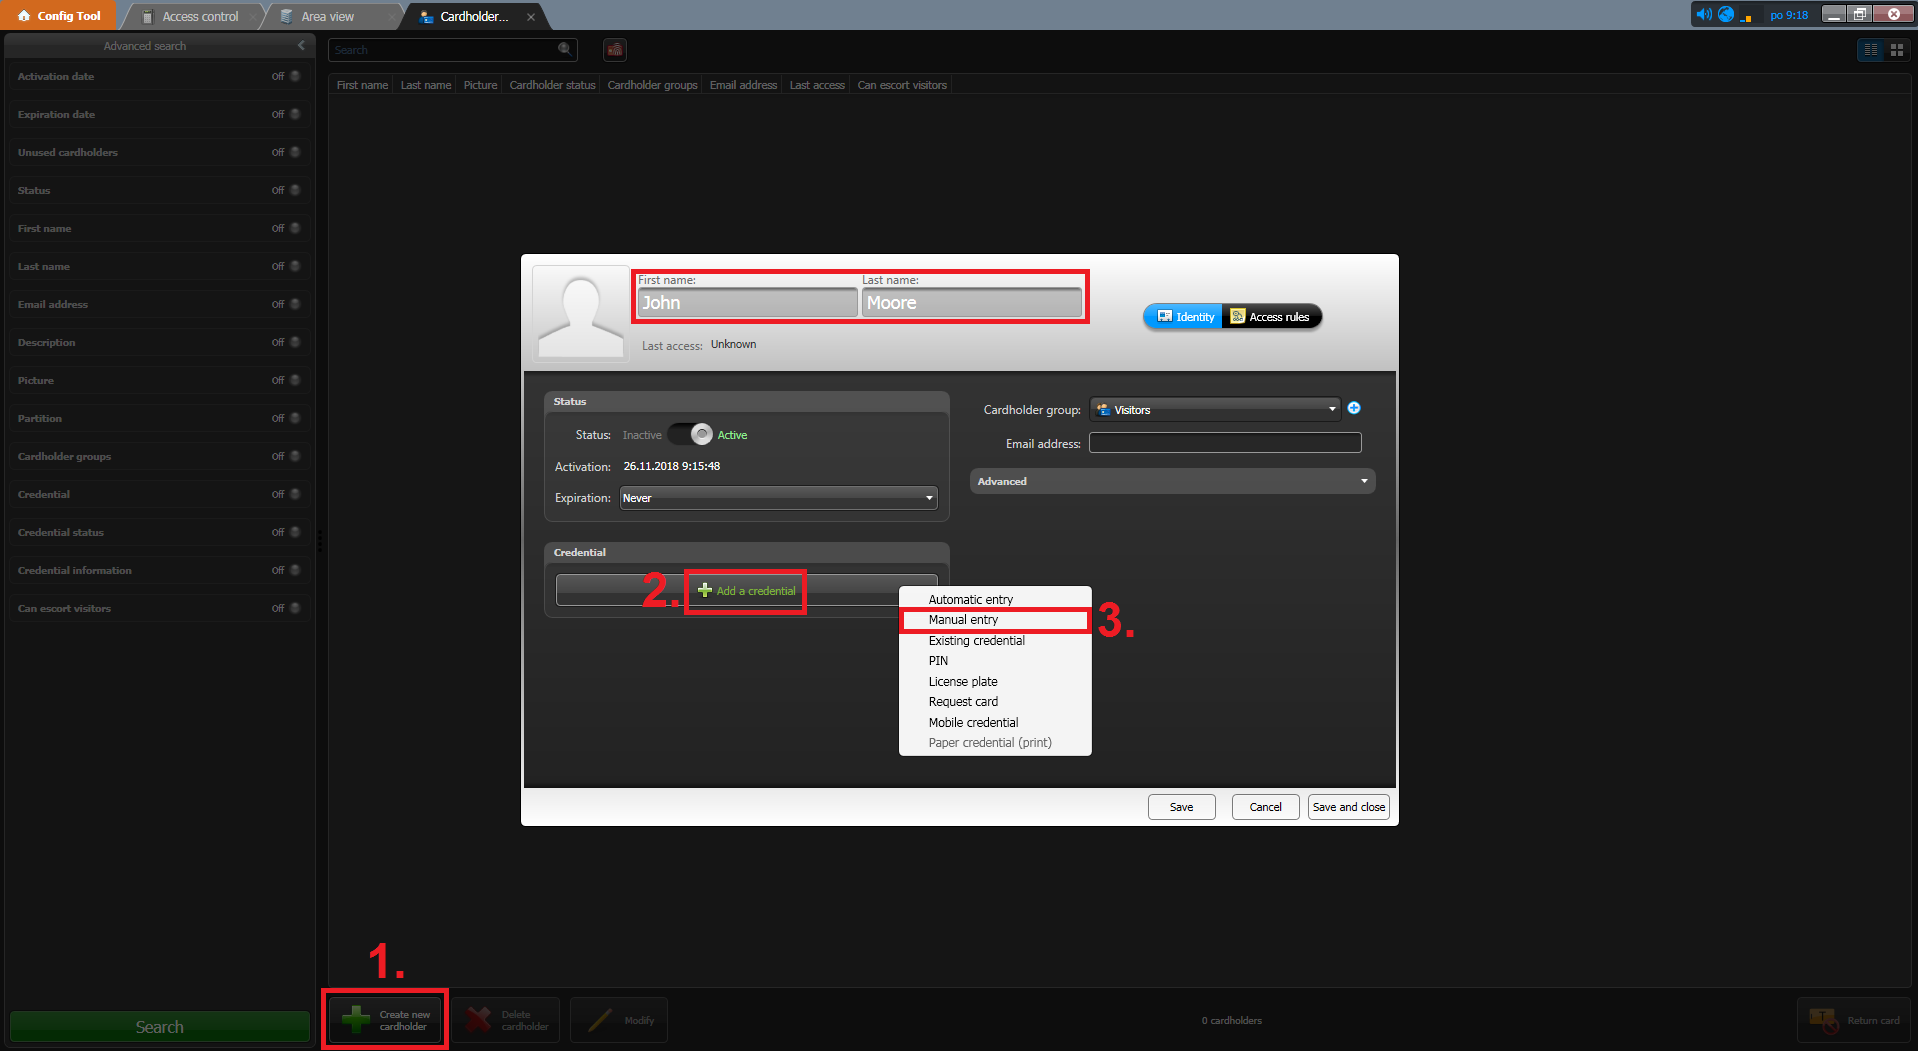Click the magnifier icon in search box
The image size is (1918, 1051).
click(564, 49)
